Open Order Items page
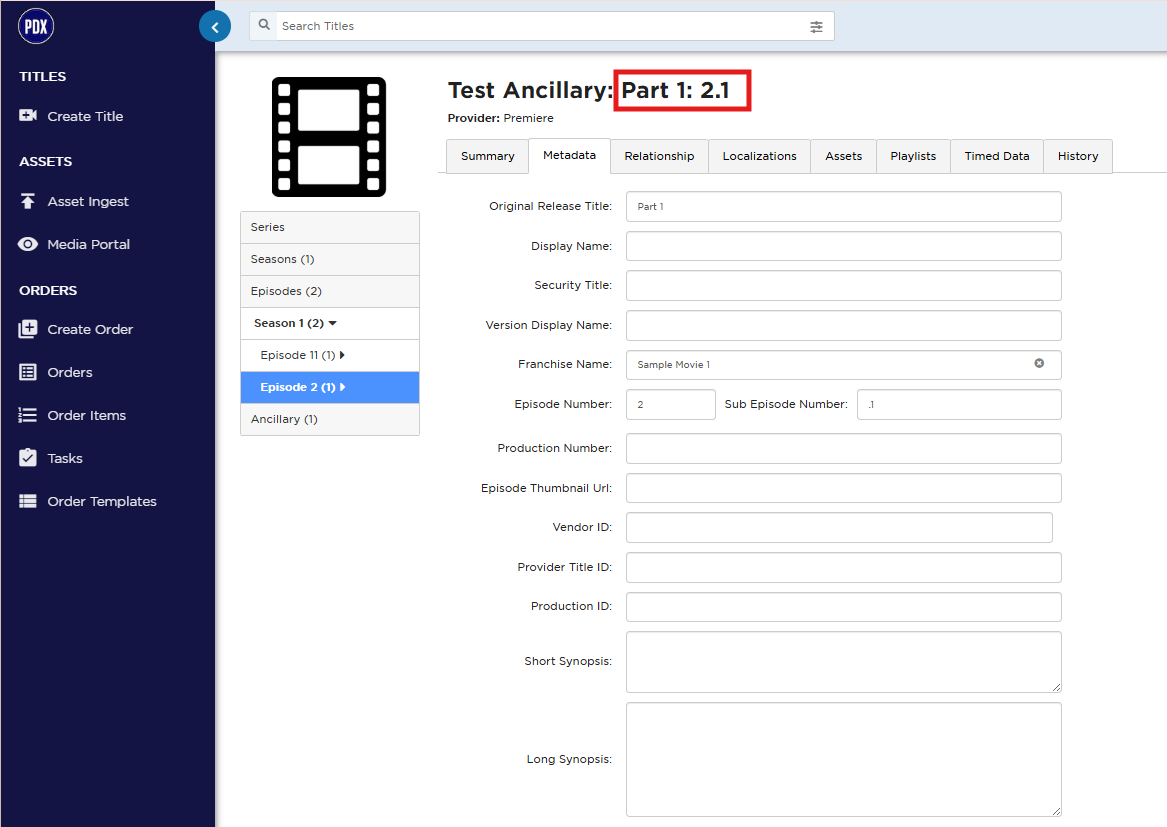1167x827 pixels. 86,415
